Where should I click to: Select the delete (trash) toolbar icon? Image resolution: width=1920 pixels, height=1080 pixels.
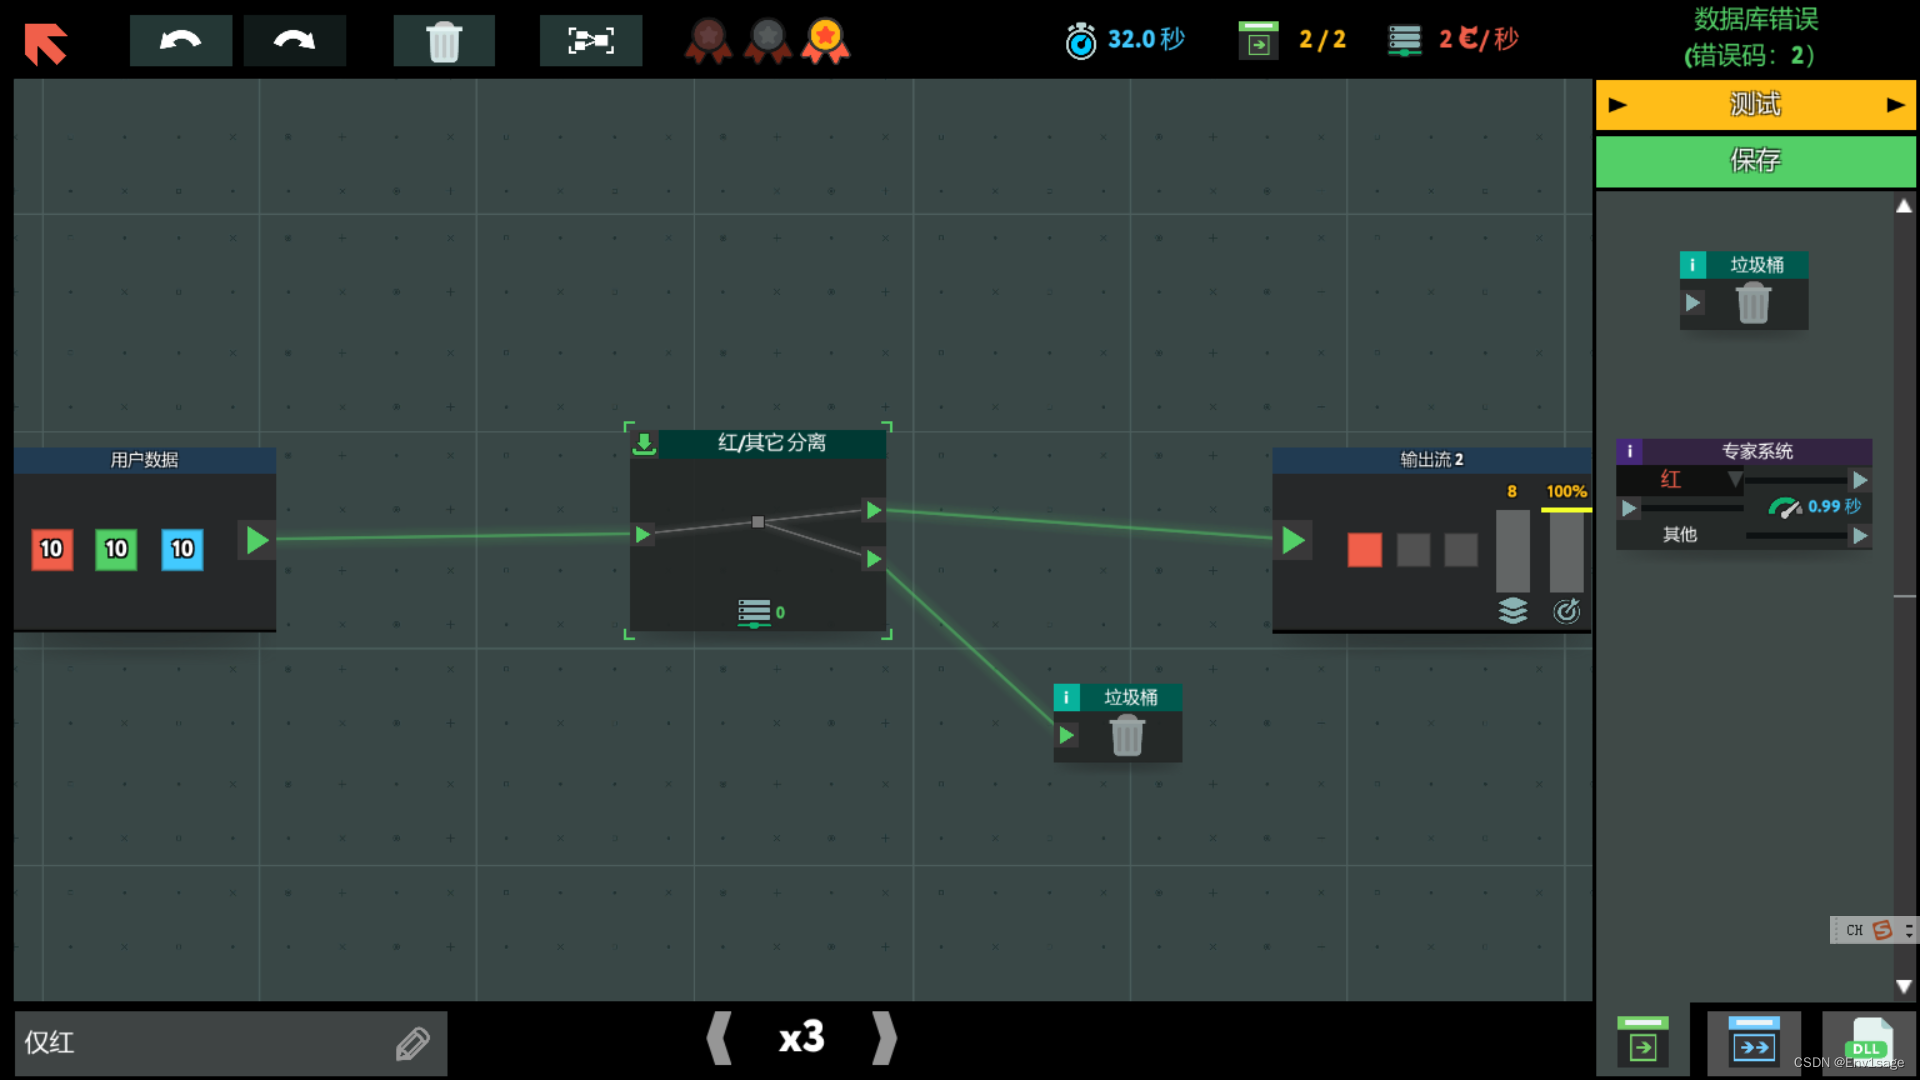click(444, 40)
